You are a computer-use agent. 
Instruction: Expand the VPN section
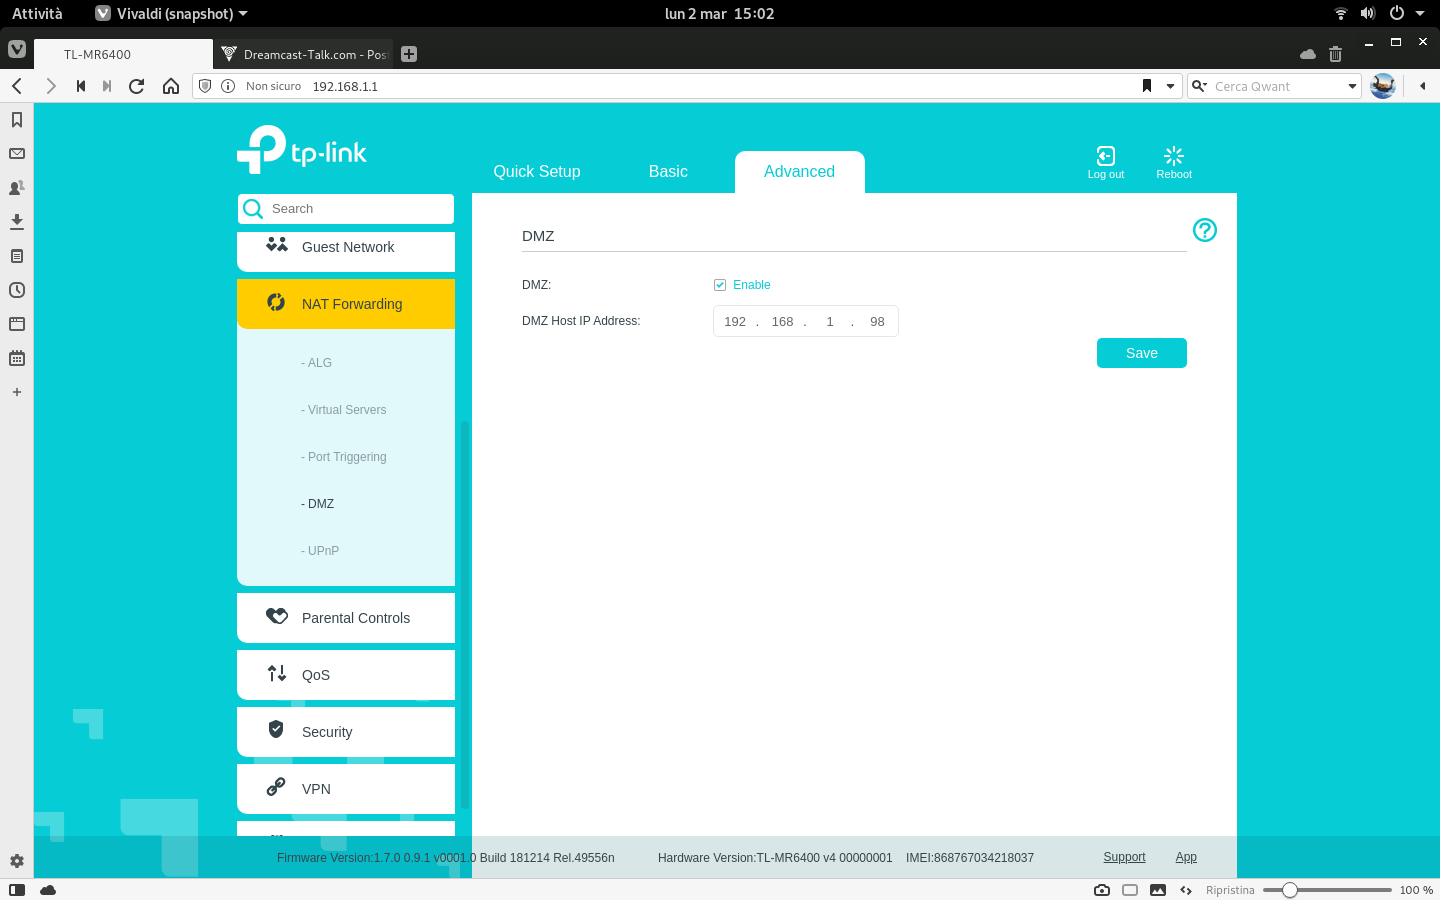pyautogui.click(x=346, y=789)
